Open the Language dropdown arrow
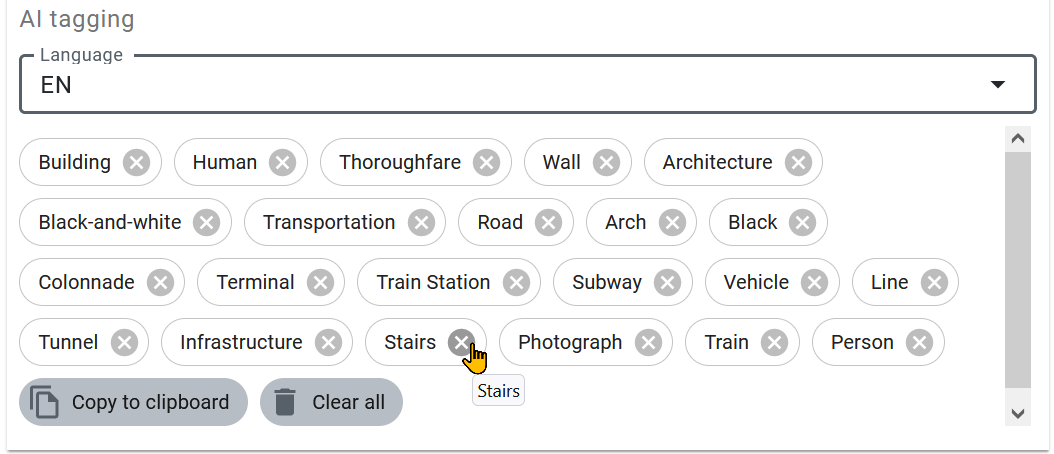 998,85
